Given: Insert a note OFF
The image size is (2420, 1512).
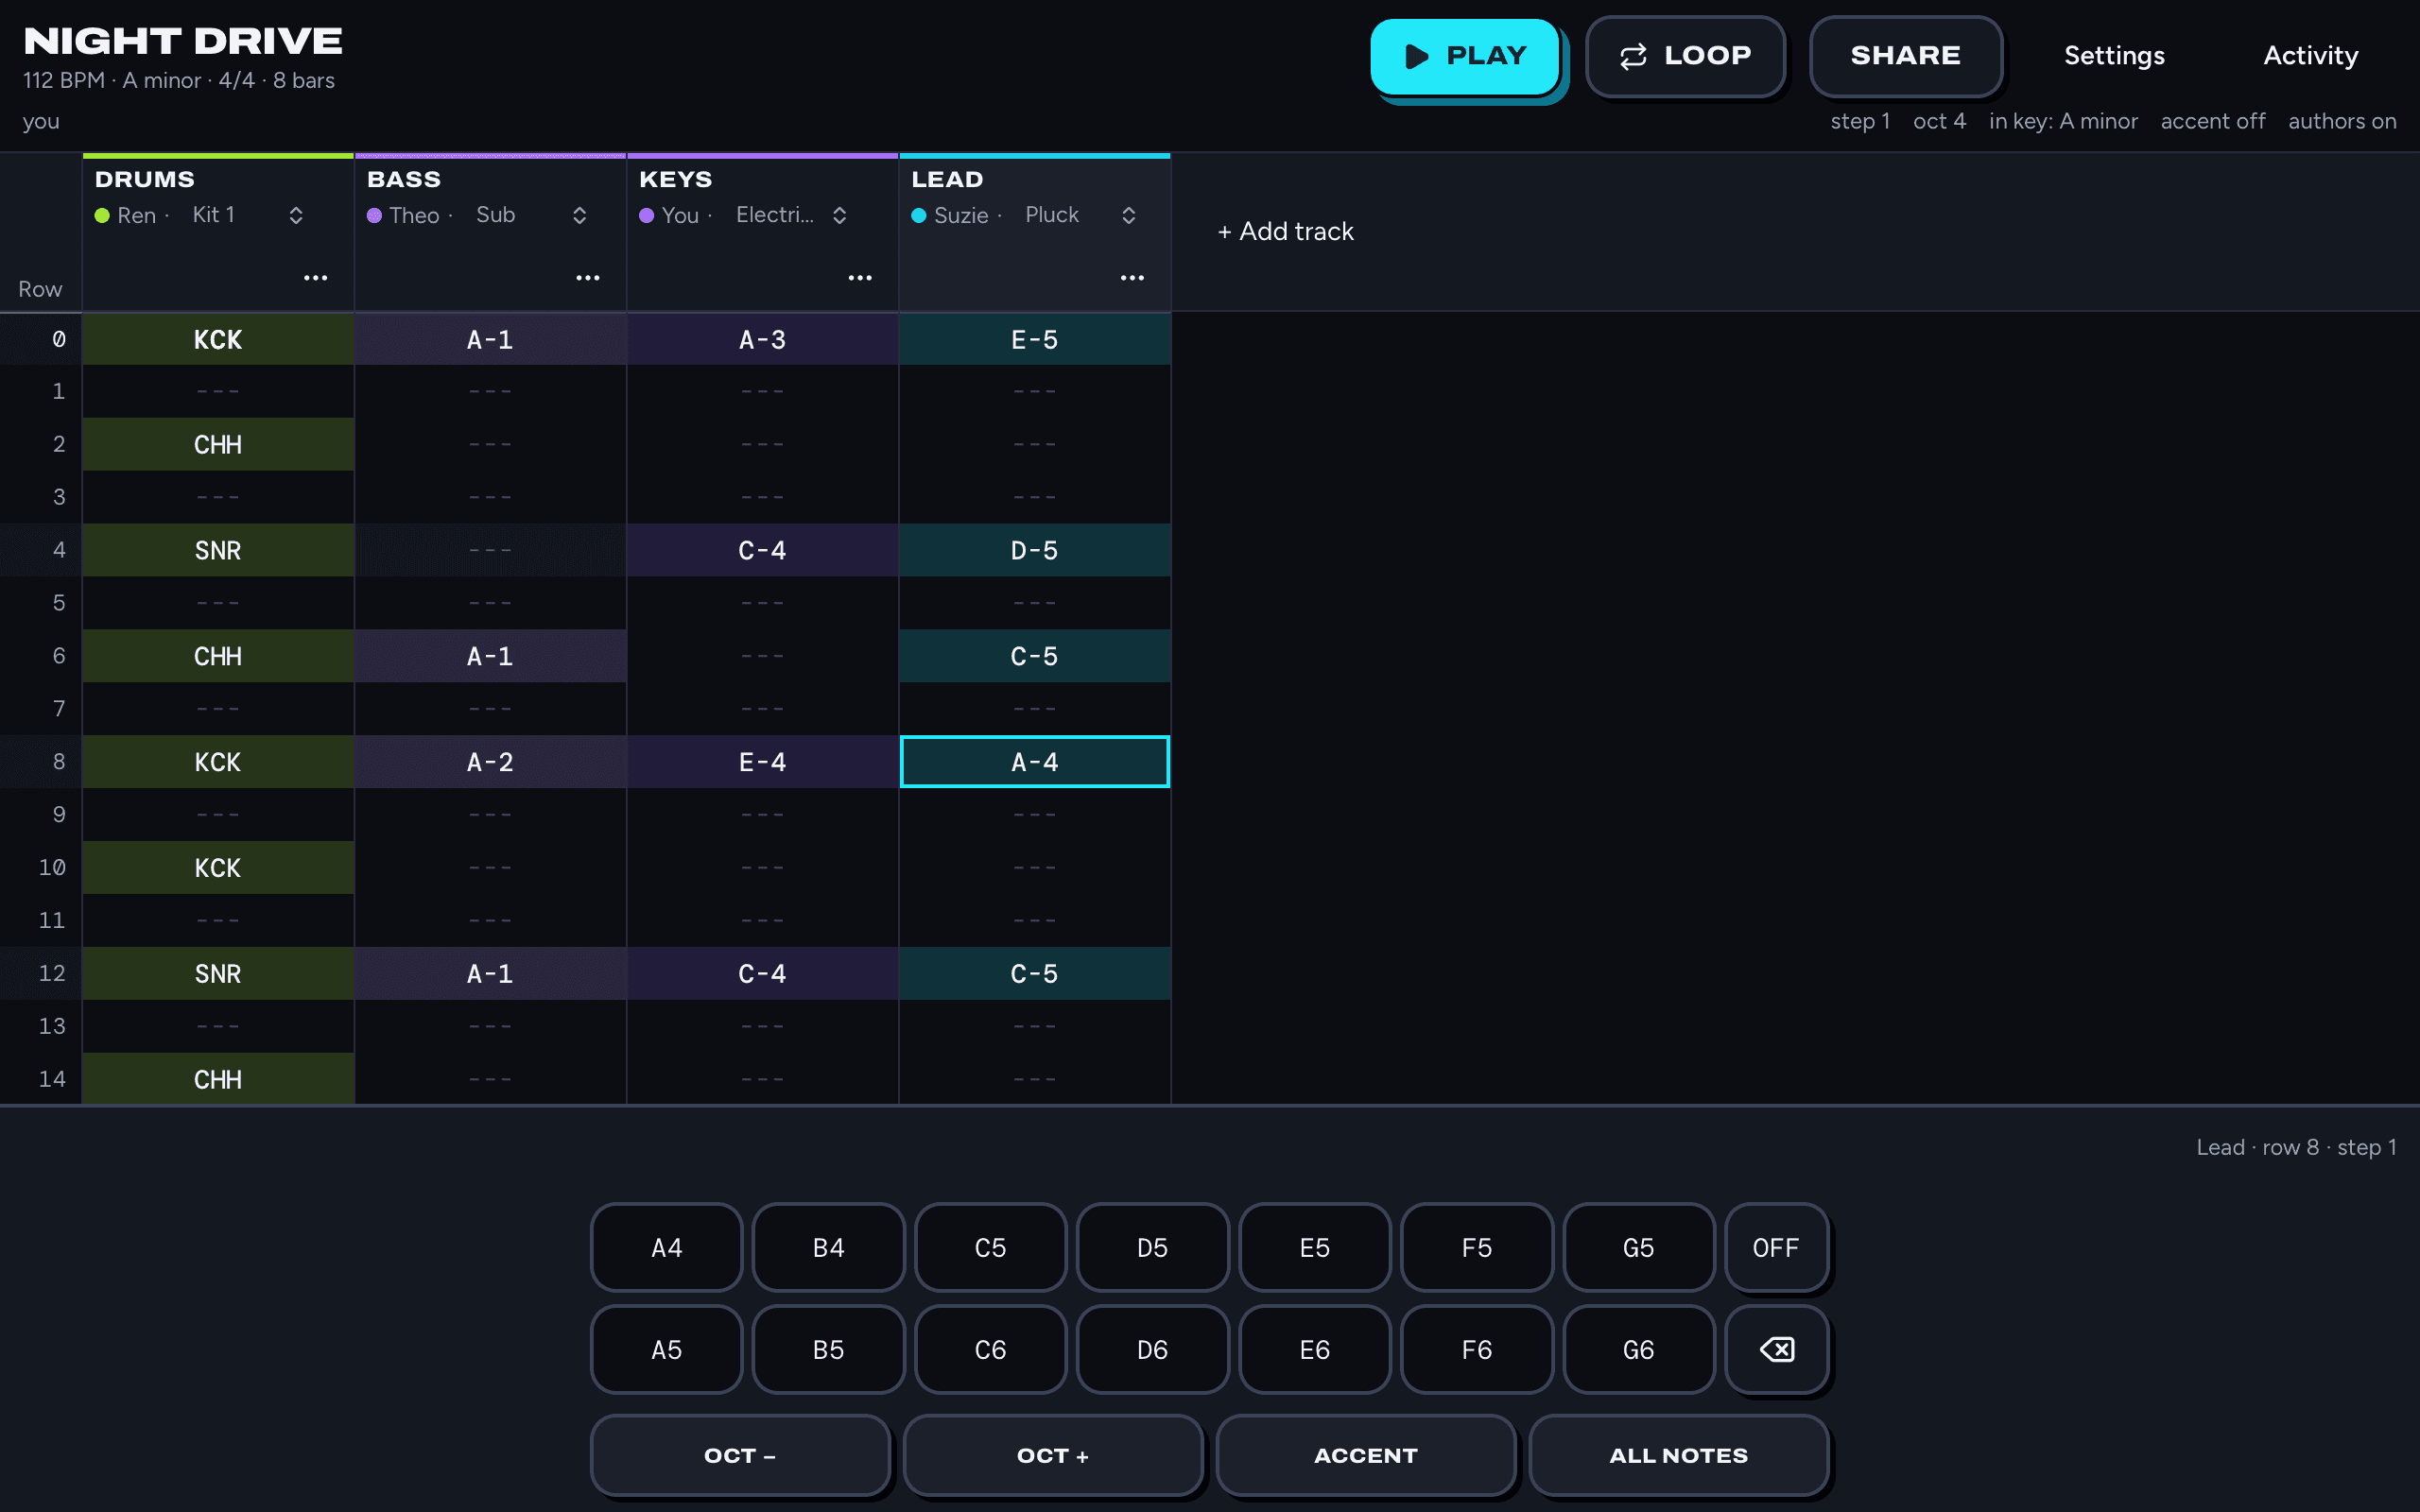Looking at the screenshot, I should pyautogui.click(x=1776, y=1247).
